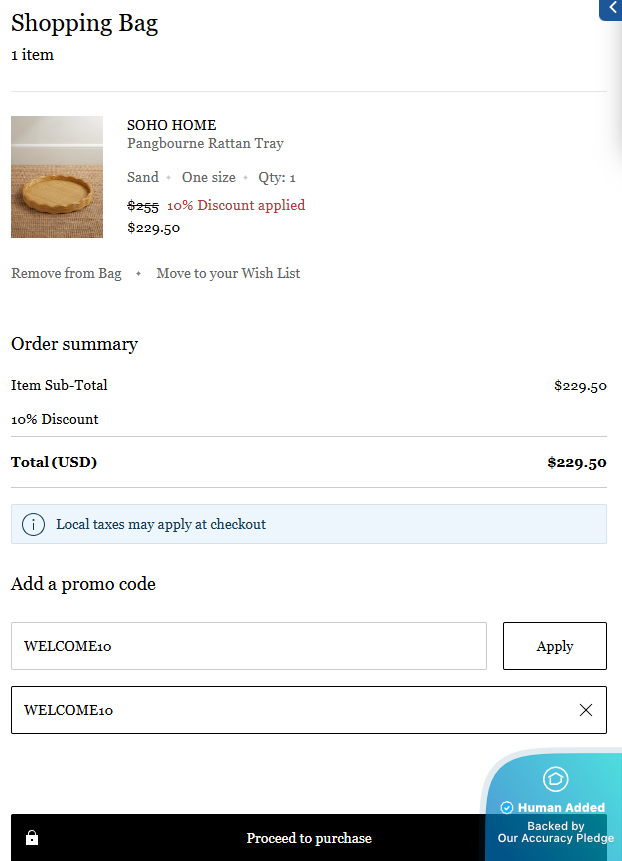The width and height of the screenshot is (622, 861).
Task: Click the Total (USD) amount of $229.50
Action: point(577,462)
